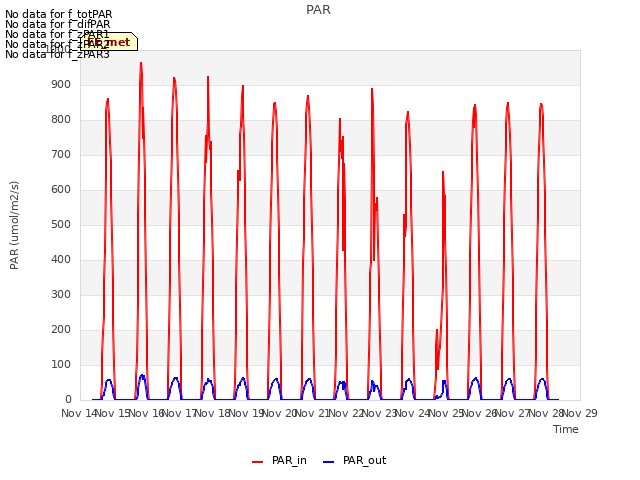Click the 100 y-axis tick label
The height and width of the screenshot is (480, 640).
(61, 364)
